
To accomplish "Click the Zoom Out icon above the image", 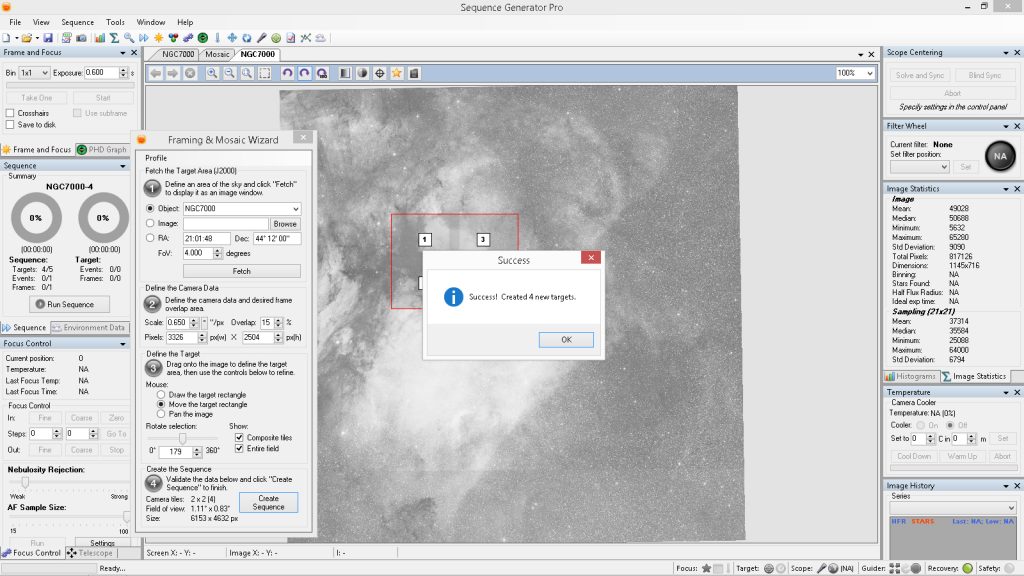I will click(230, 72).
